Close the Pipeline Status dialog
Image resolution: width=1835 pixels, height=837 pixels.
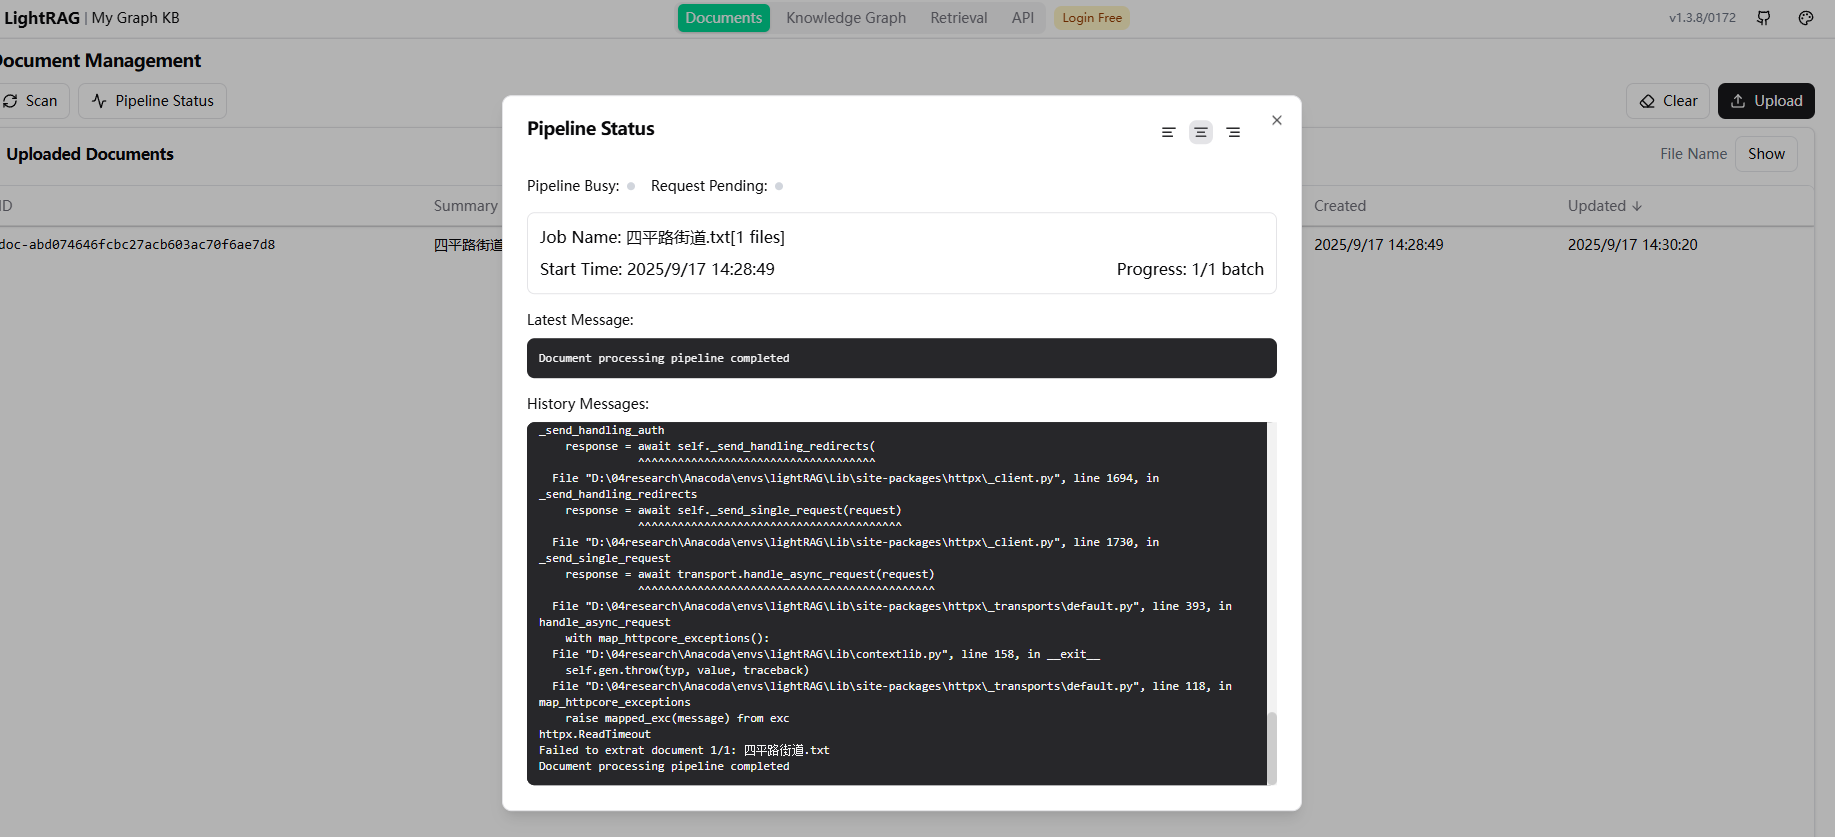(1277, 120)
